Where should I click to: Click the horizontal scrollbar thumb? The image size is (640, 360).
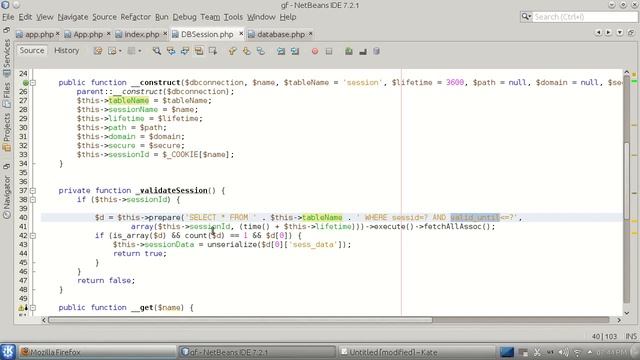click(240, 320)
